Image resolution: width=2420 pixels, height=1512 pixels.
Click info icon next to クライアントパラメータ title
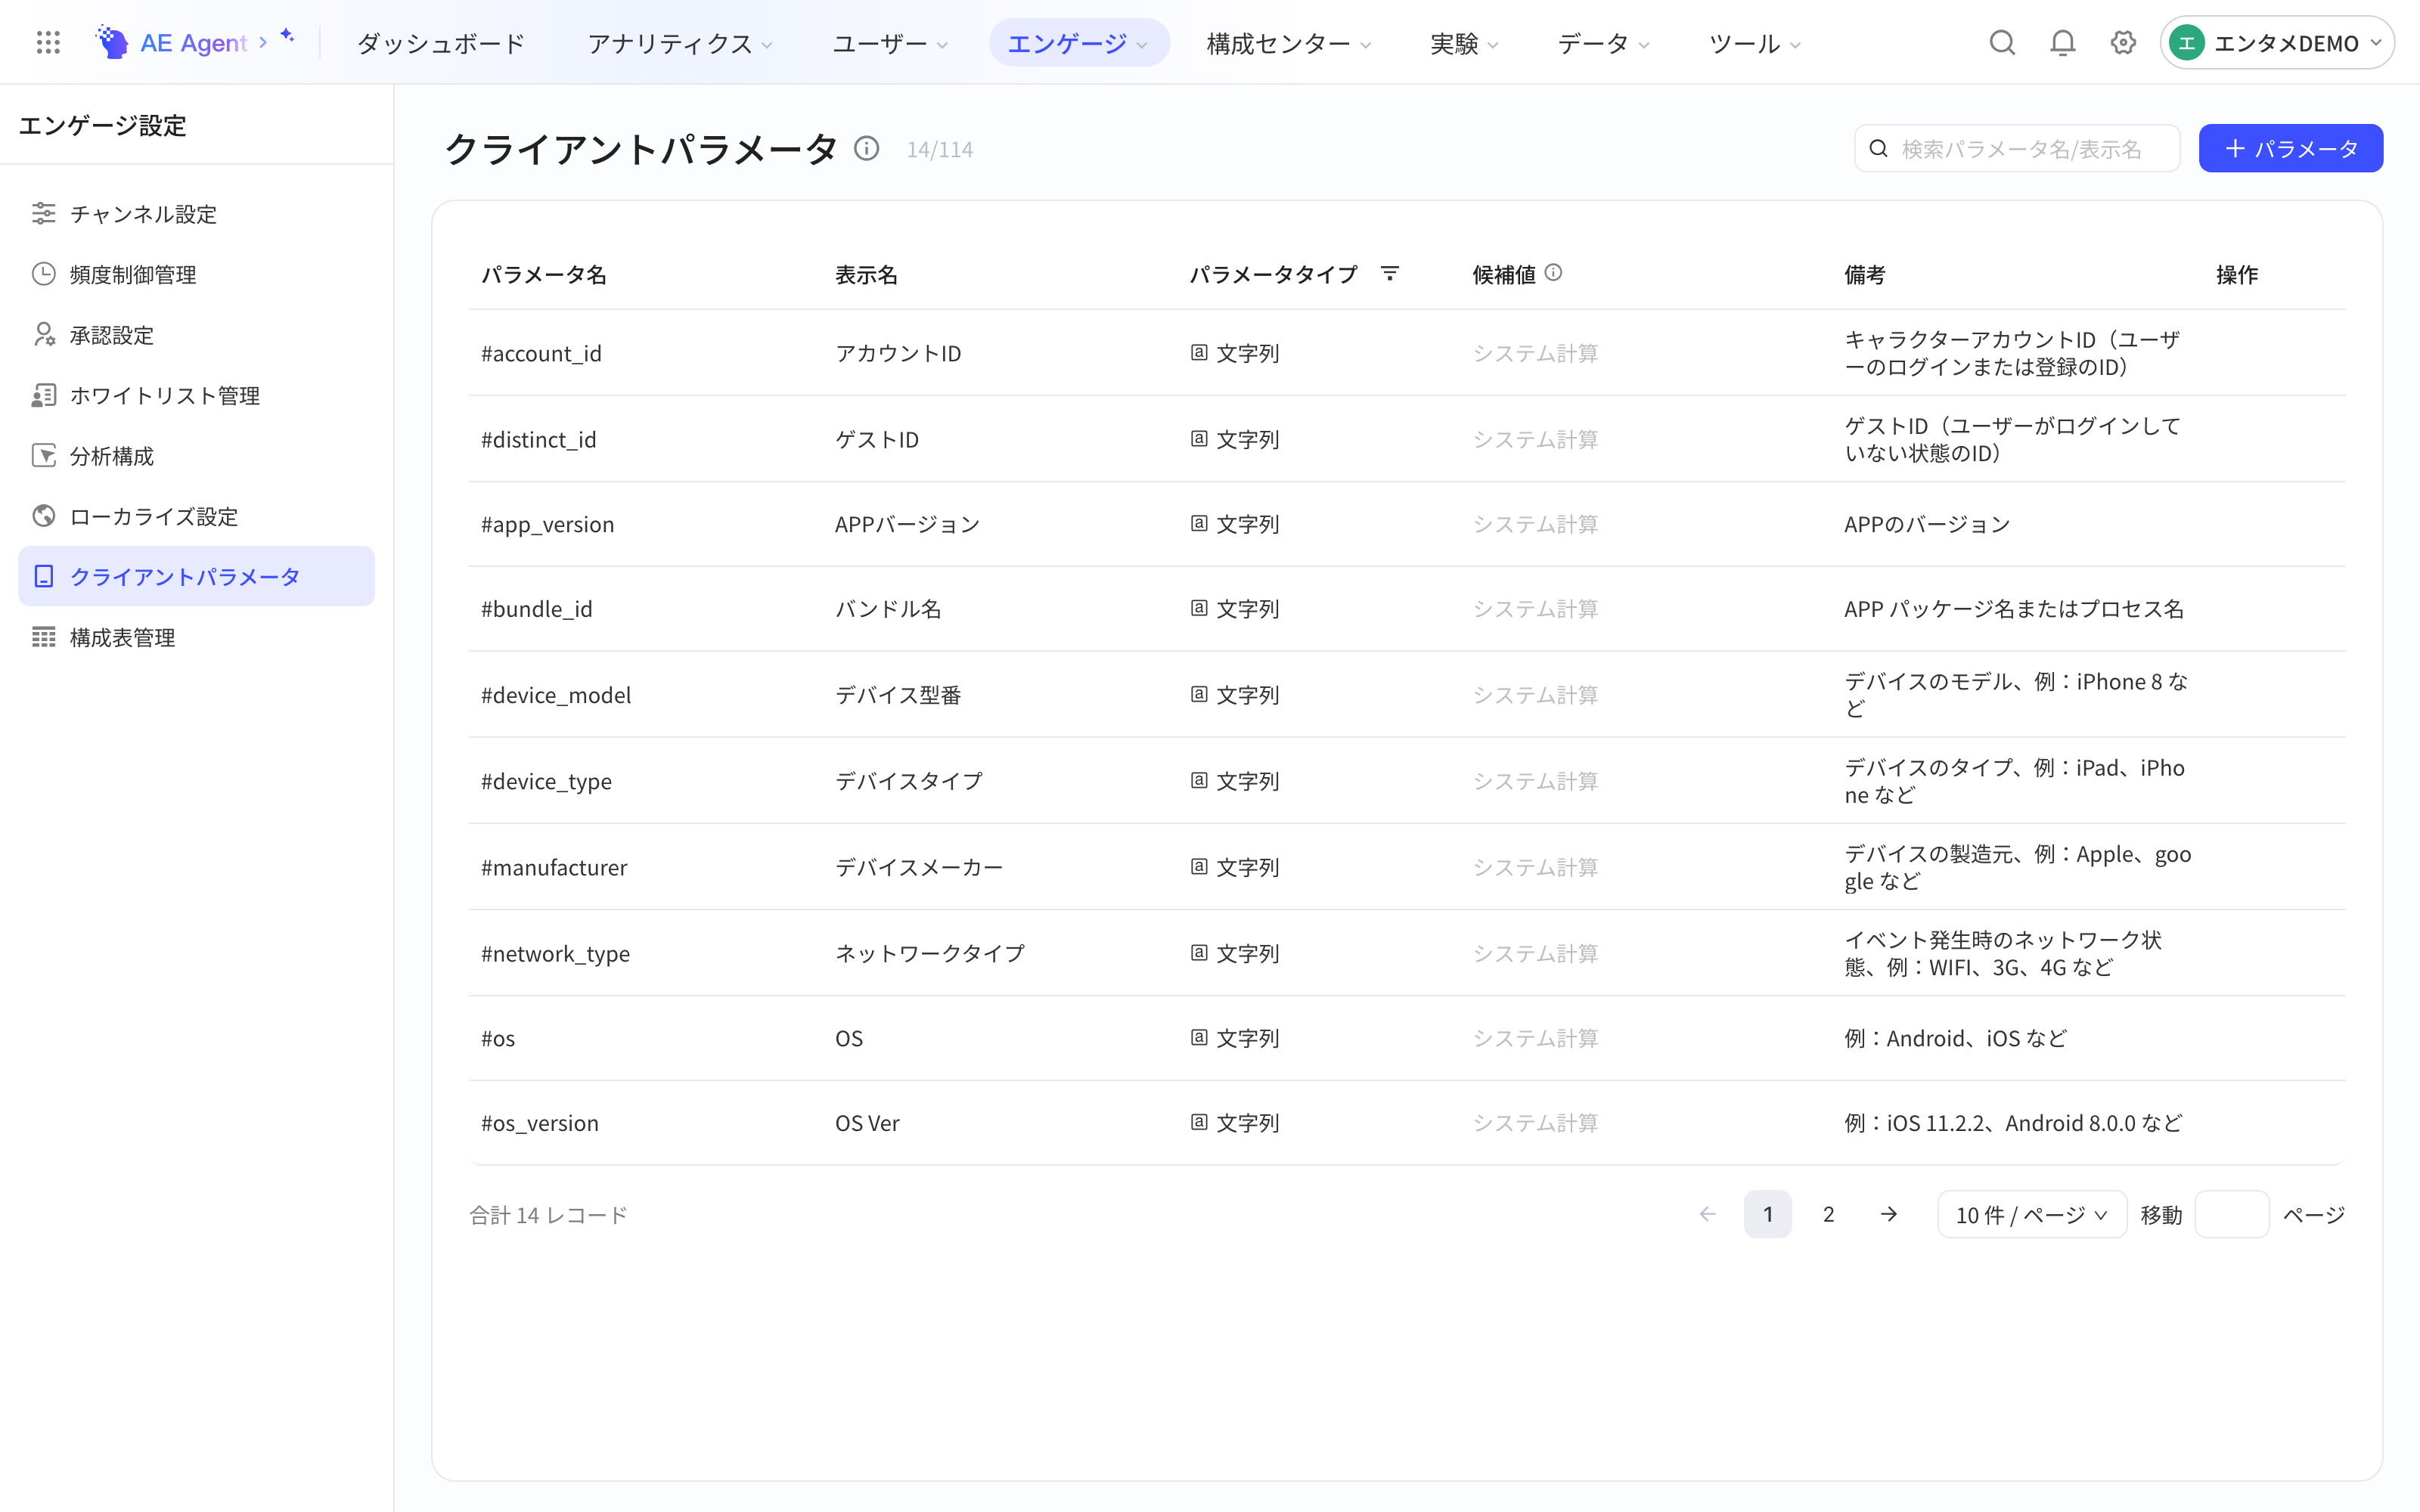pyautogui.click(x=866, y=149)
